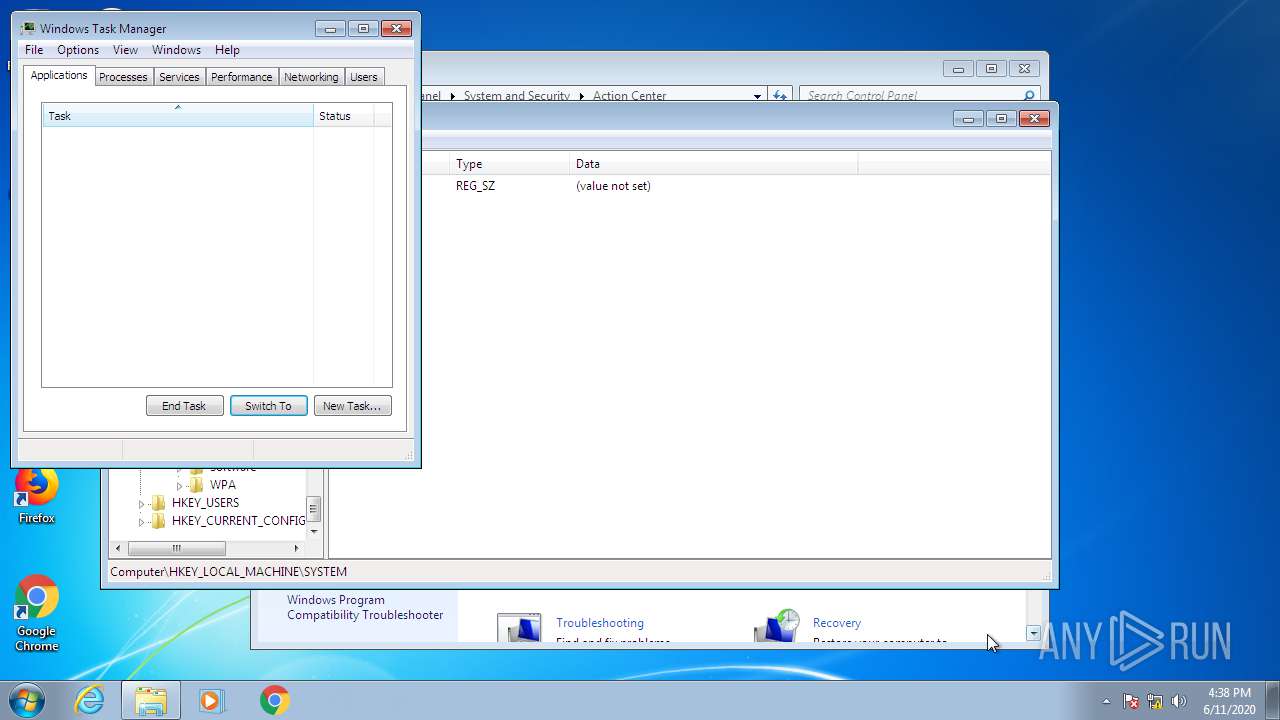Click the HKEY_USERS folder icon
Image resolution: width=1280 pixels, height=720 pixels.
pyautogui.click(x=158, y=503)
